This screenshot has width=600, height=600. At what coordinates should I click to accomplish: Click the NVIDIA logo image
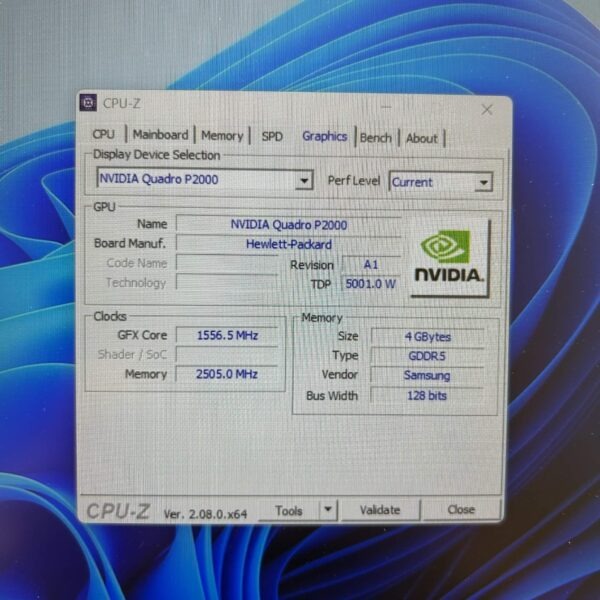tap(449, 257)
